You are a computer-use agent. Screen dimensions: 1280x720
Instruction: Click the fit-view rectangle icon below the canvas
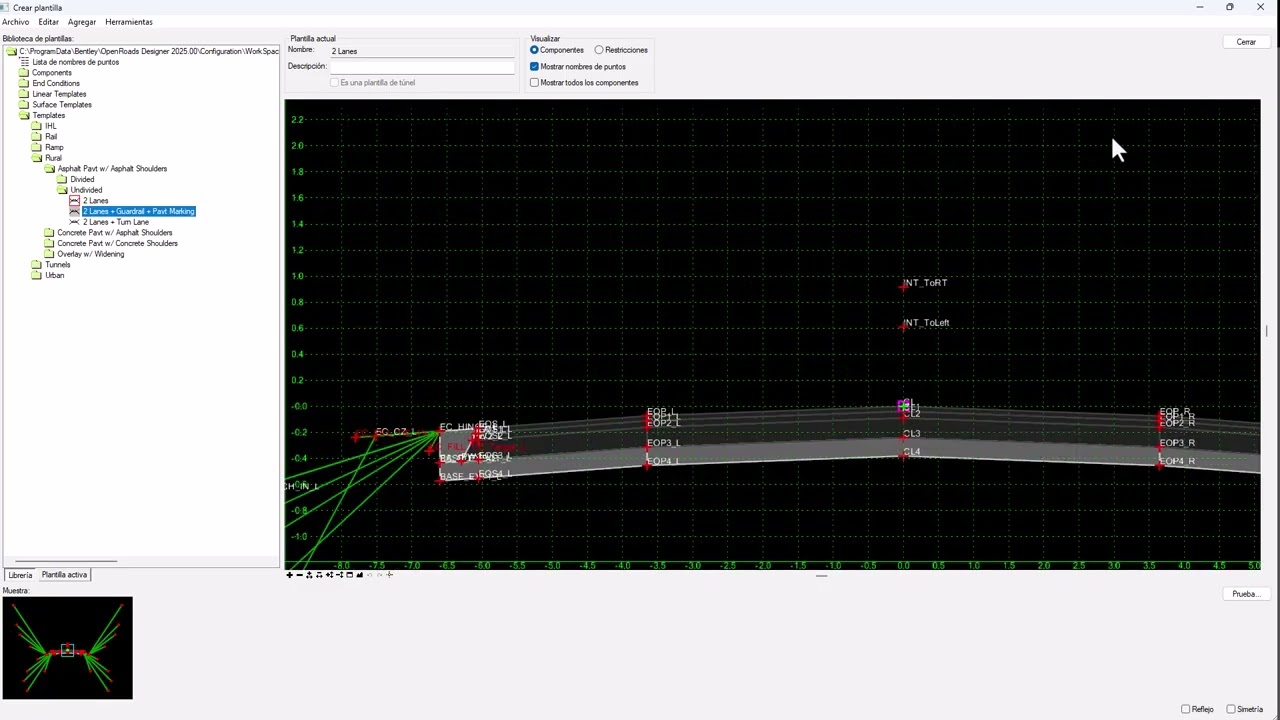pyautogui.click(x=349, y=575)
